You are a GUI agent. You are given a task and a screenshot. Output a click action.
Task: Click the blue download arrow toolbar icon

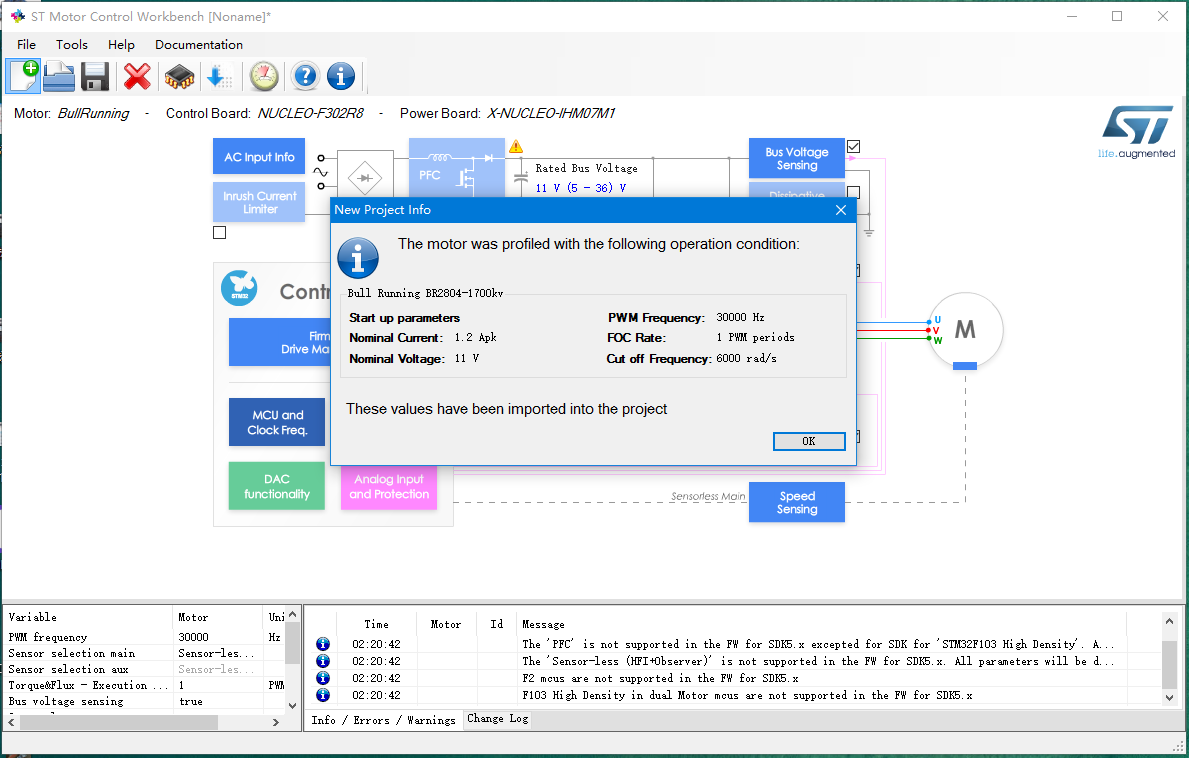point(218,77)
